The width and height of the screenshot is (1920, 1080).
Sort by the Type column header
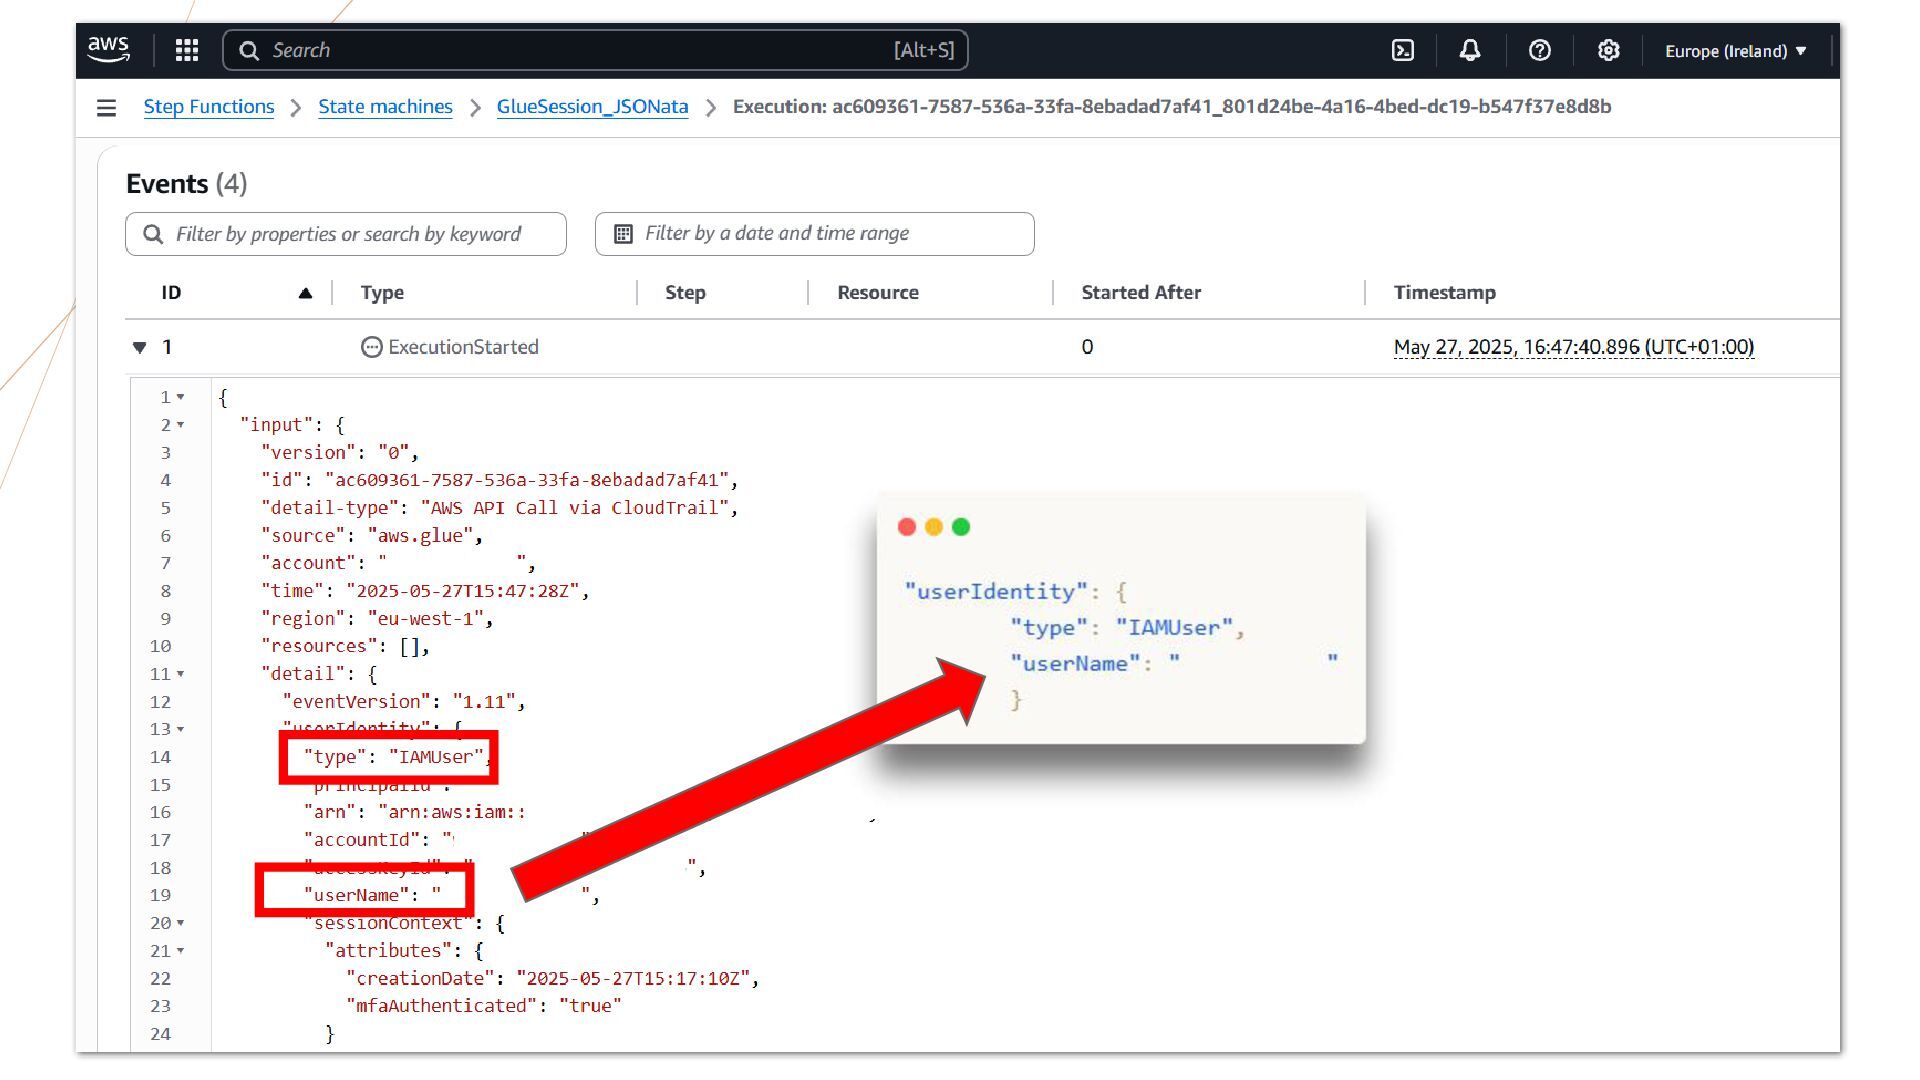(x=382, y=293)
